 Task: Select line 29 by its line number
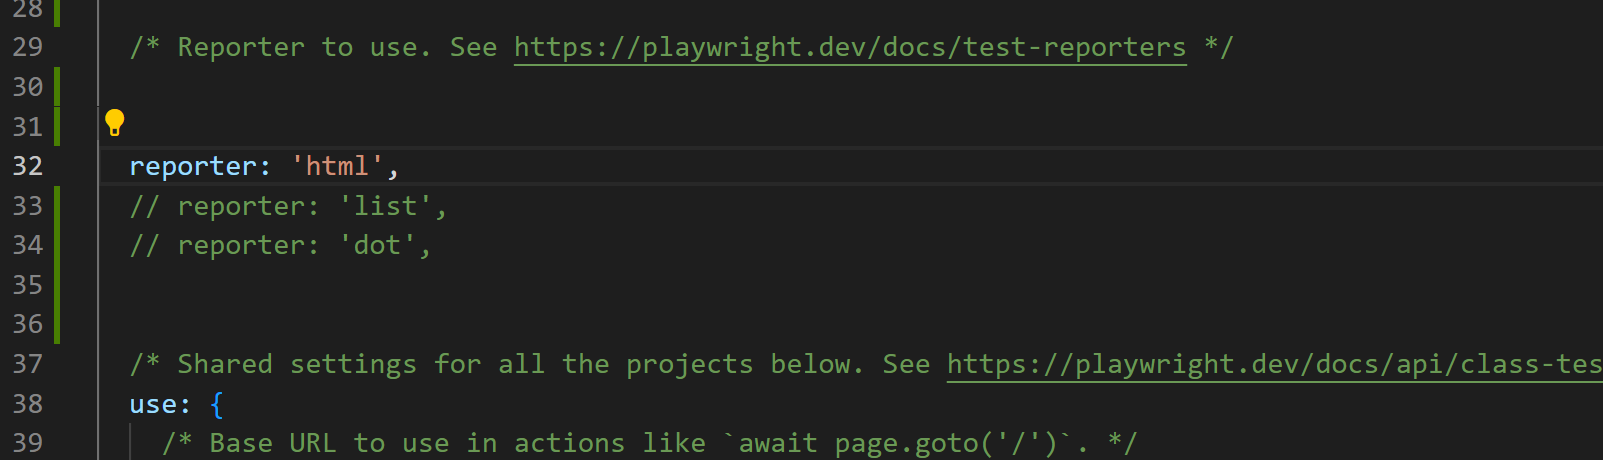(28, 47)
